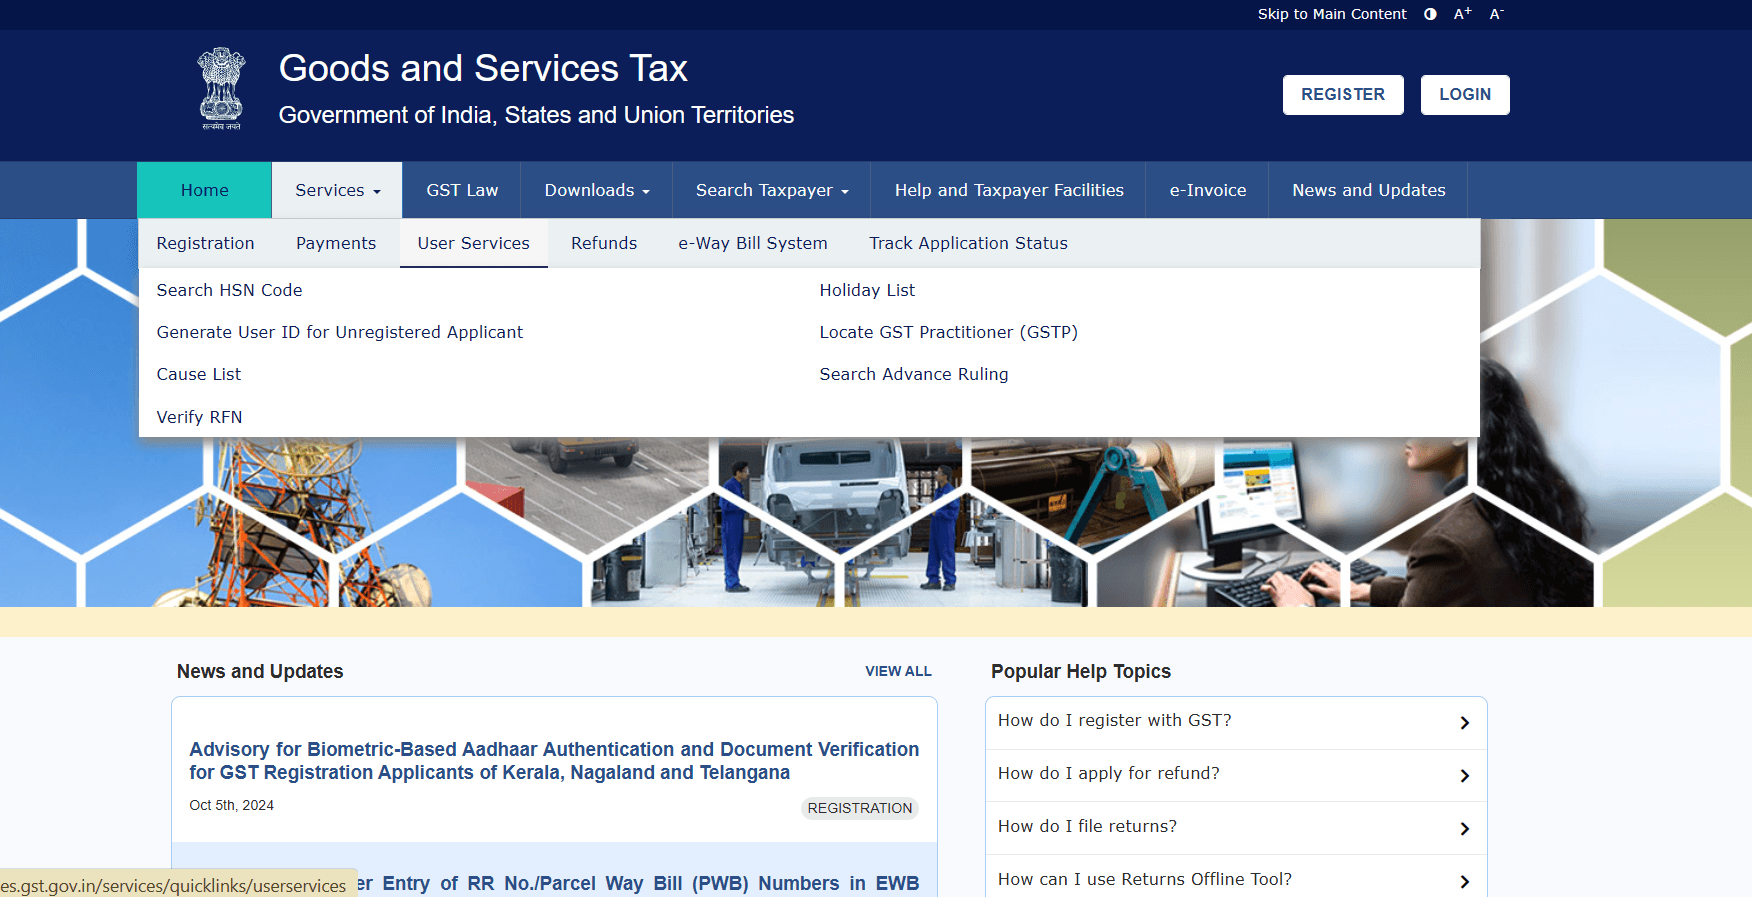Click VIEW ALL for news
The height and width of the screenshot is (897, 1752).
click(898, 671)
